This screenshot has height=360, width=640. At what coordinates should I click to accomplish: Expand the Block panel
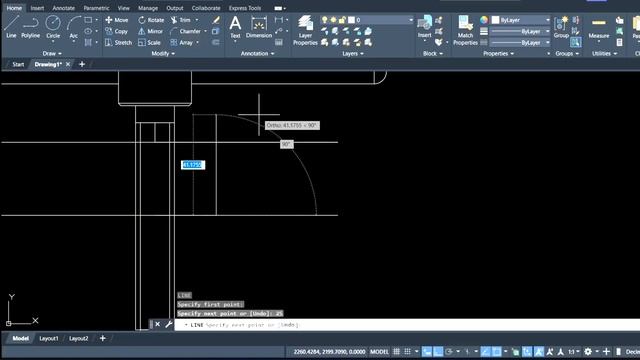coord(433,53)
